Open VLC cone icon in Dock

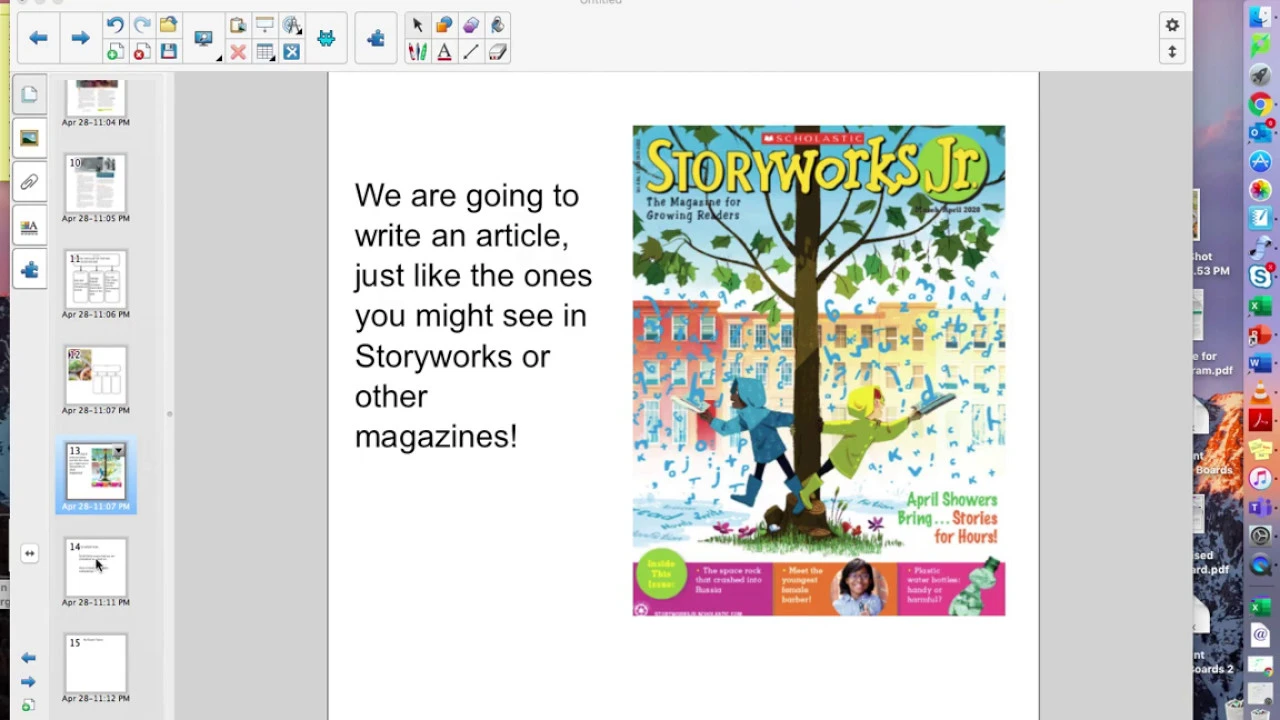1260,391
